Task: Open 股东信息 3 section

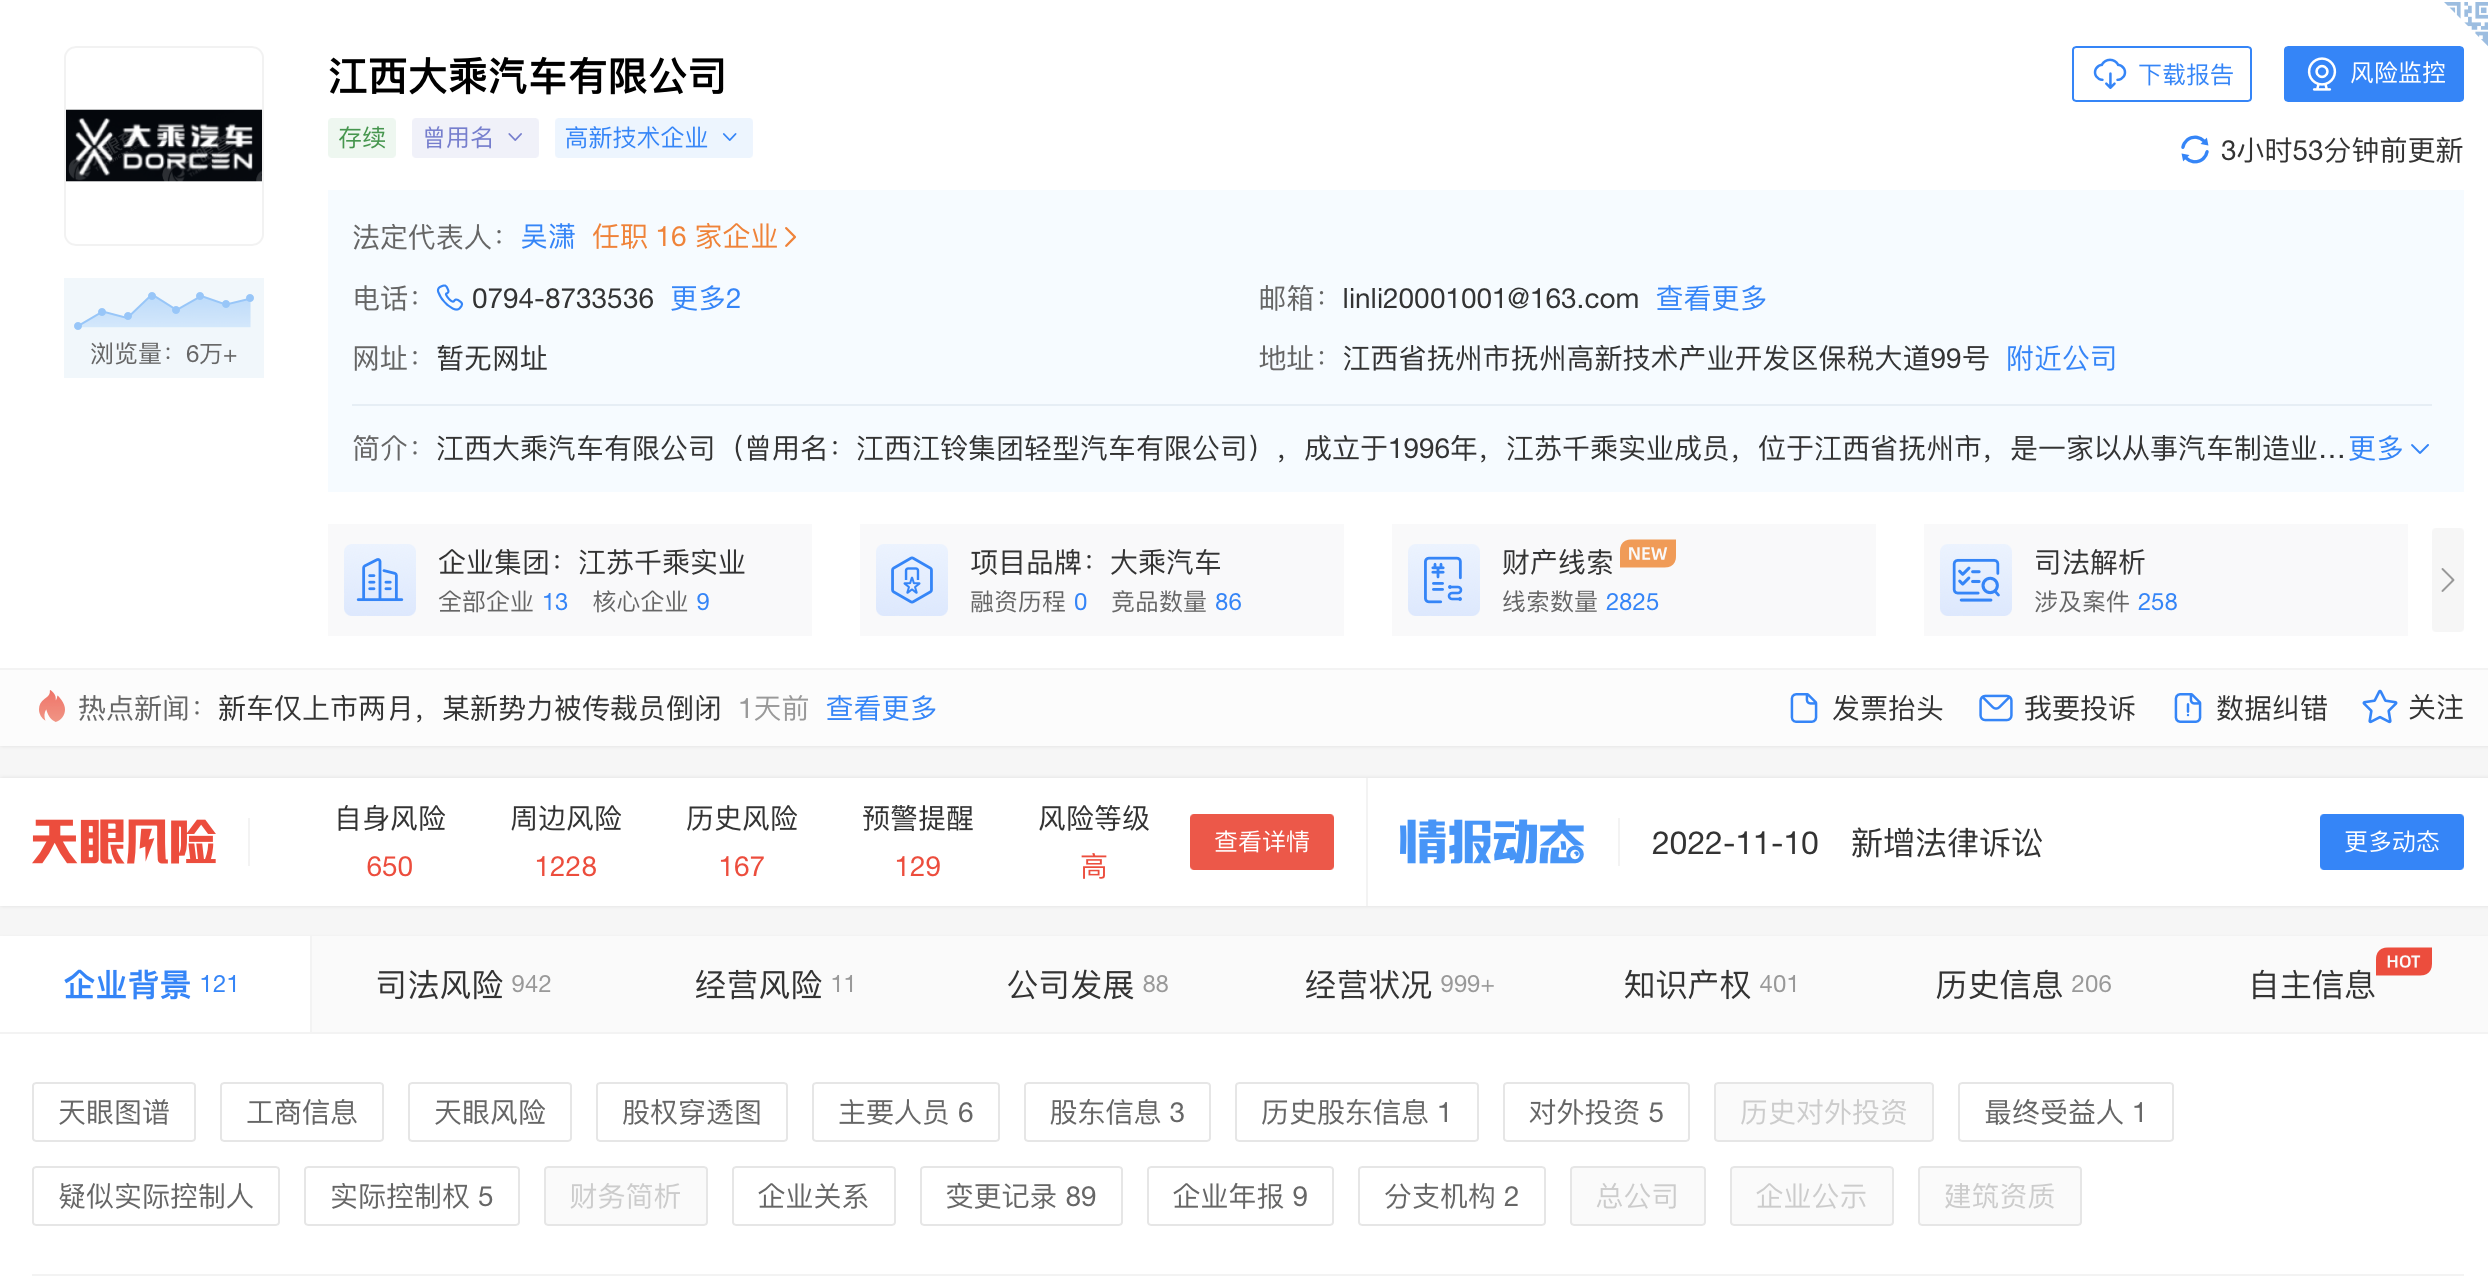Action: click(1117, 1112)
